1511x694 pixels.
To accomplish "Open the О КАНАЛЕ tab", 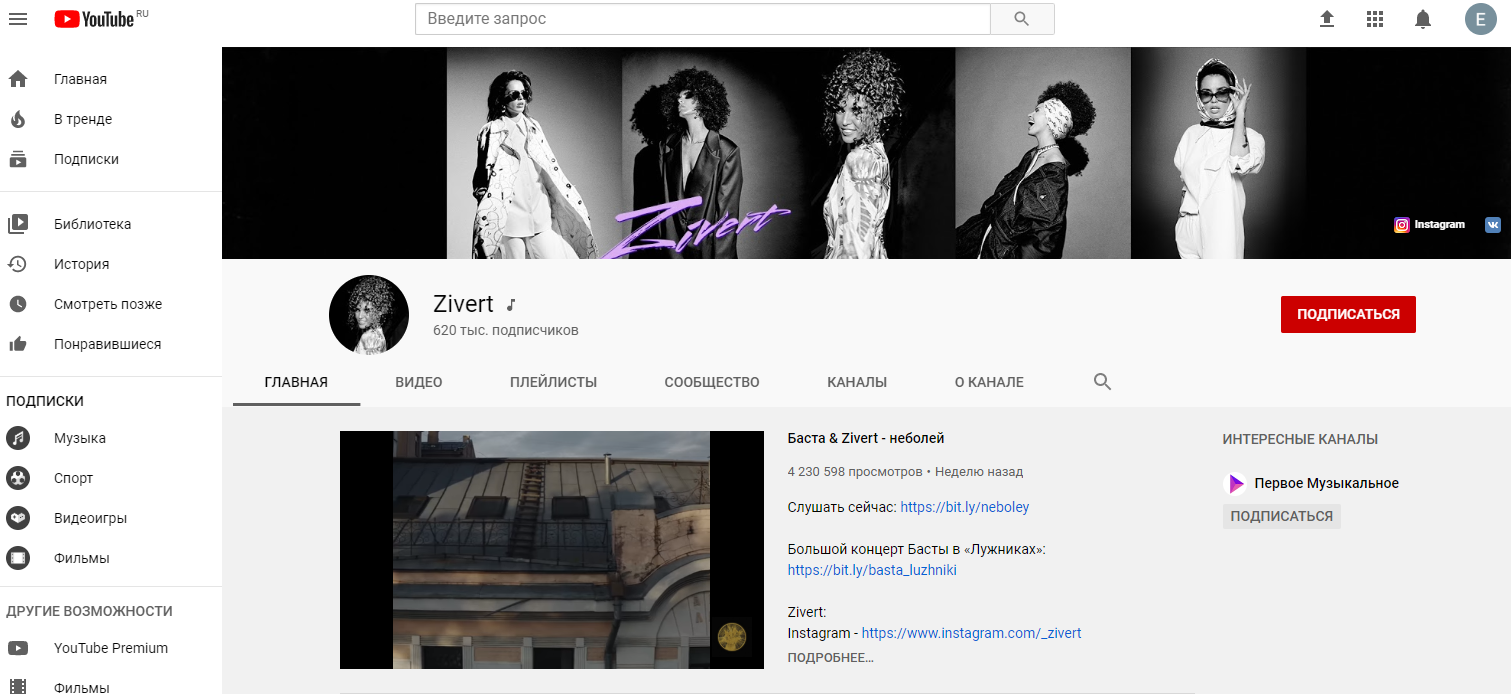I will pyautogui.click(x=989, y=382).
